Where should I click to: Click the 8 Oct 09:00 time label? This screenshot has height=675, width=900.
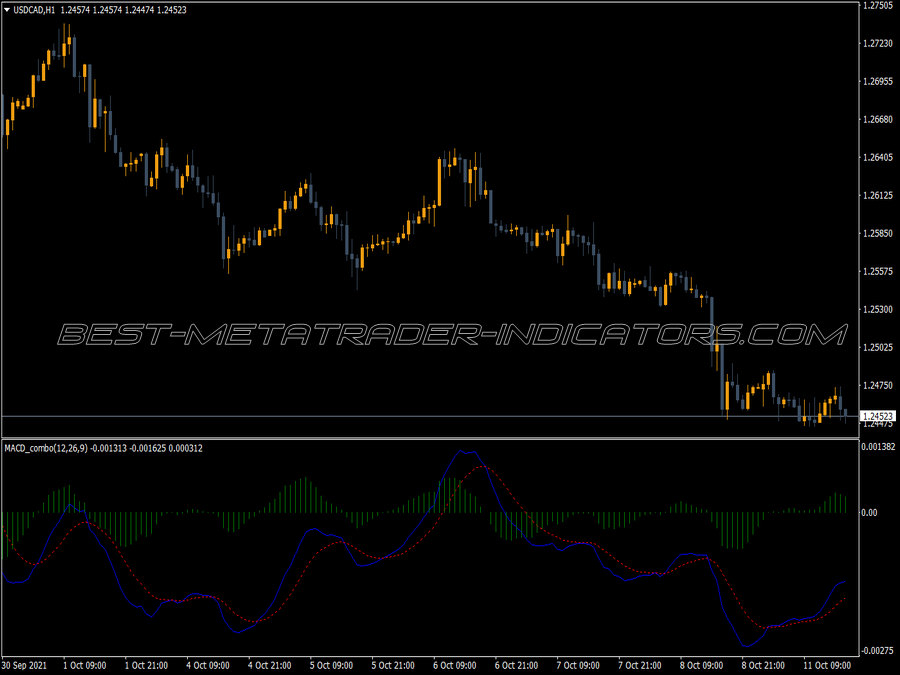point(701,665)
